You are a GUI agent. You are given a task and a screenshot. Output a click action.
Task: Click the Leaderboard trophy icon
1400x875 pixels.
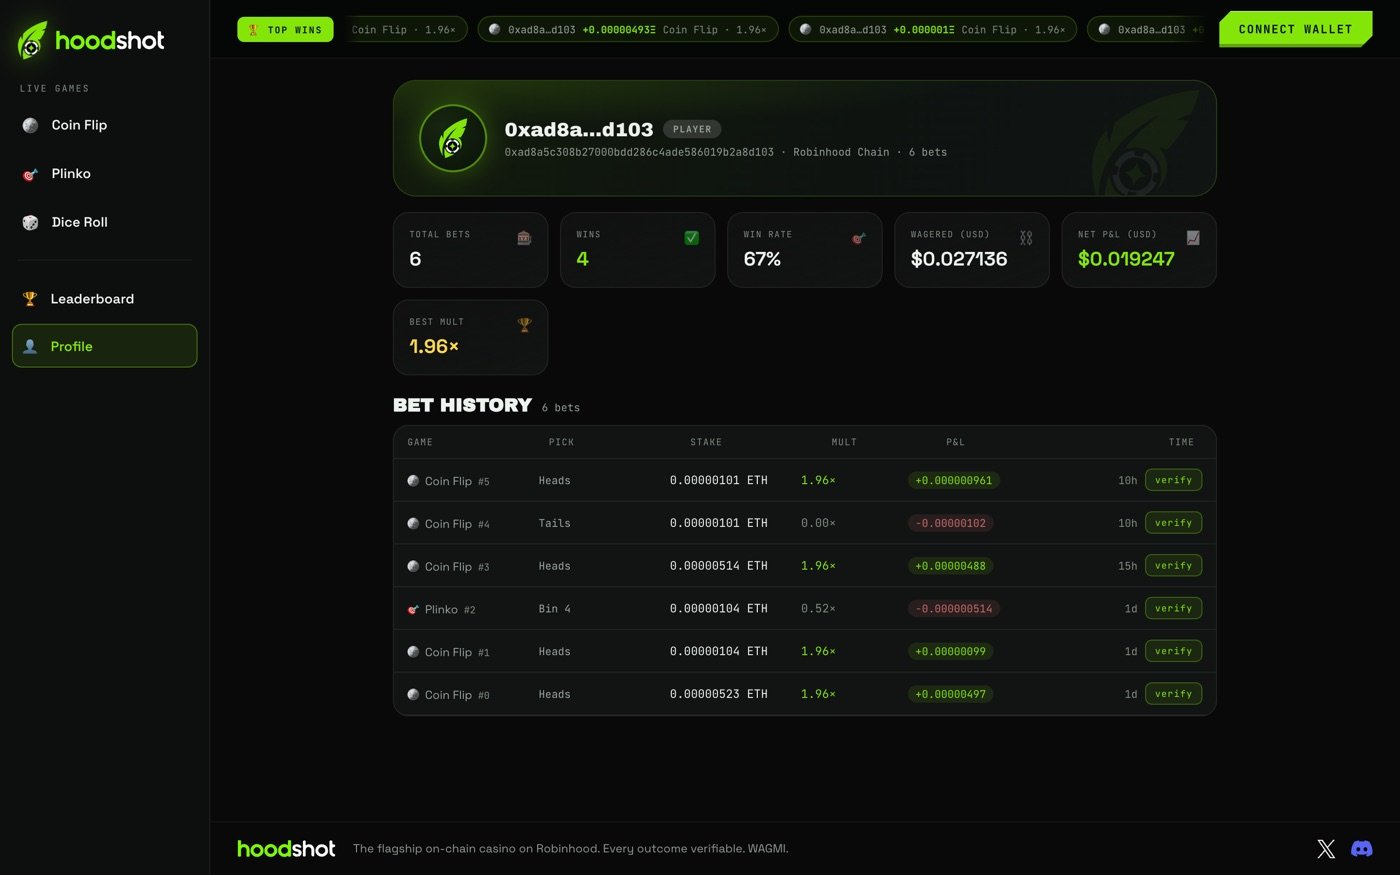(x=30, y=299)
